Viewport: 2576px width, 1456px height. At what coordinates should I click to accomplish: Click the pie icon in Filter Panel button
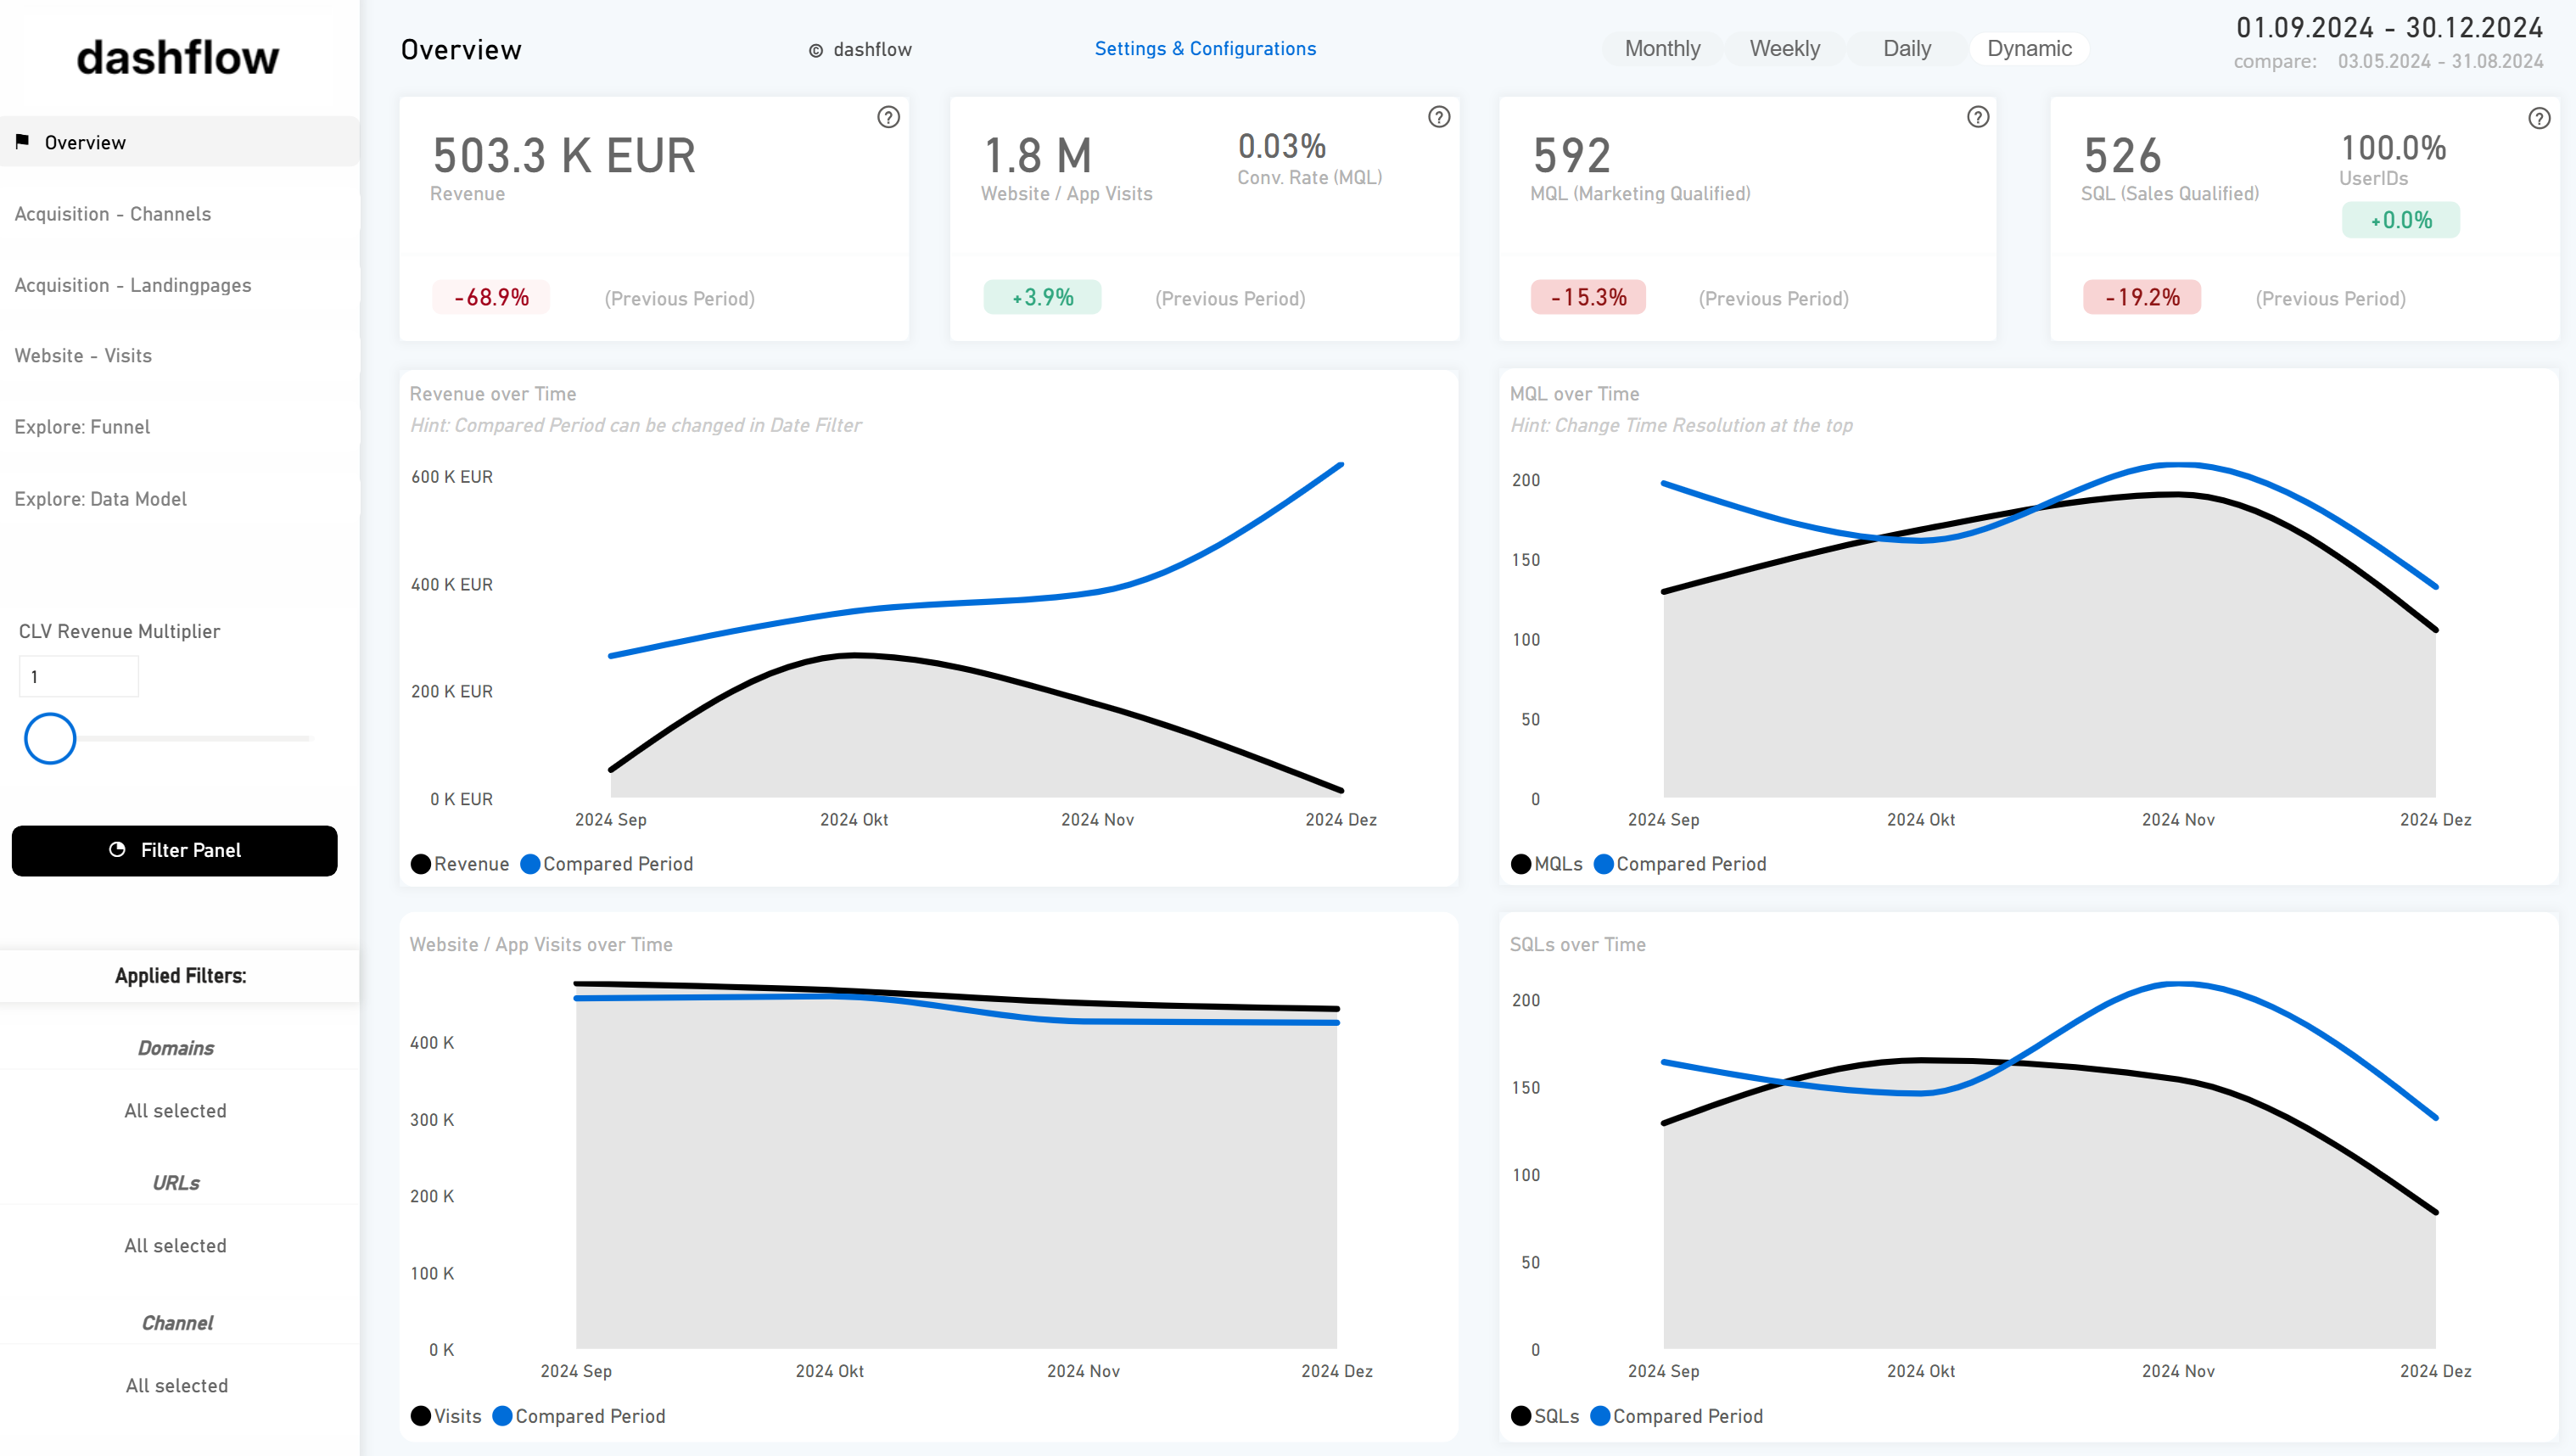pyautogui.click(x=117, y=849)
